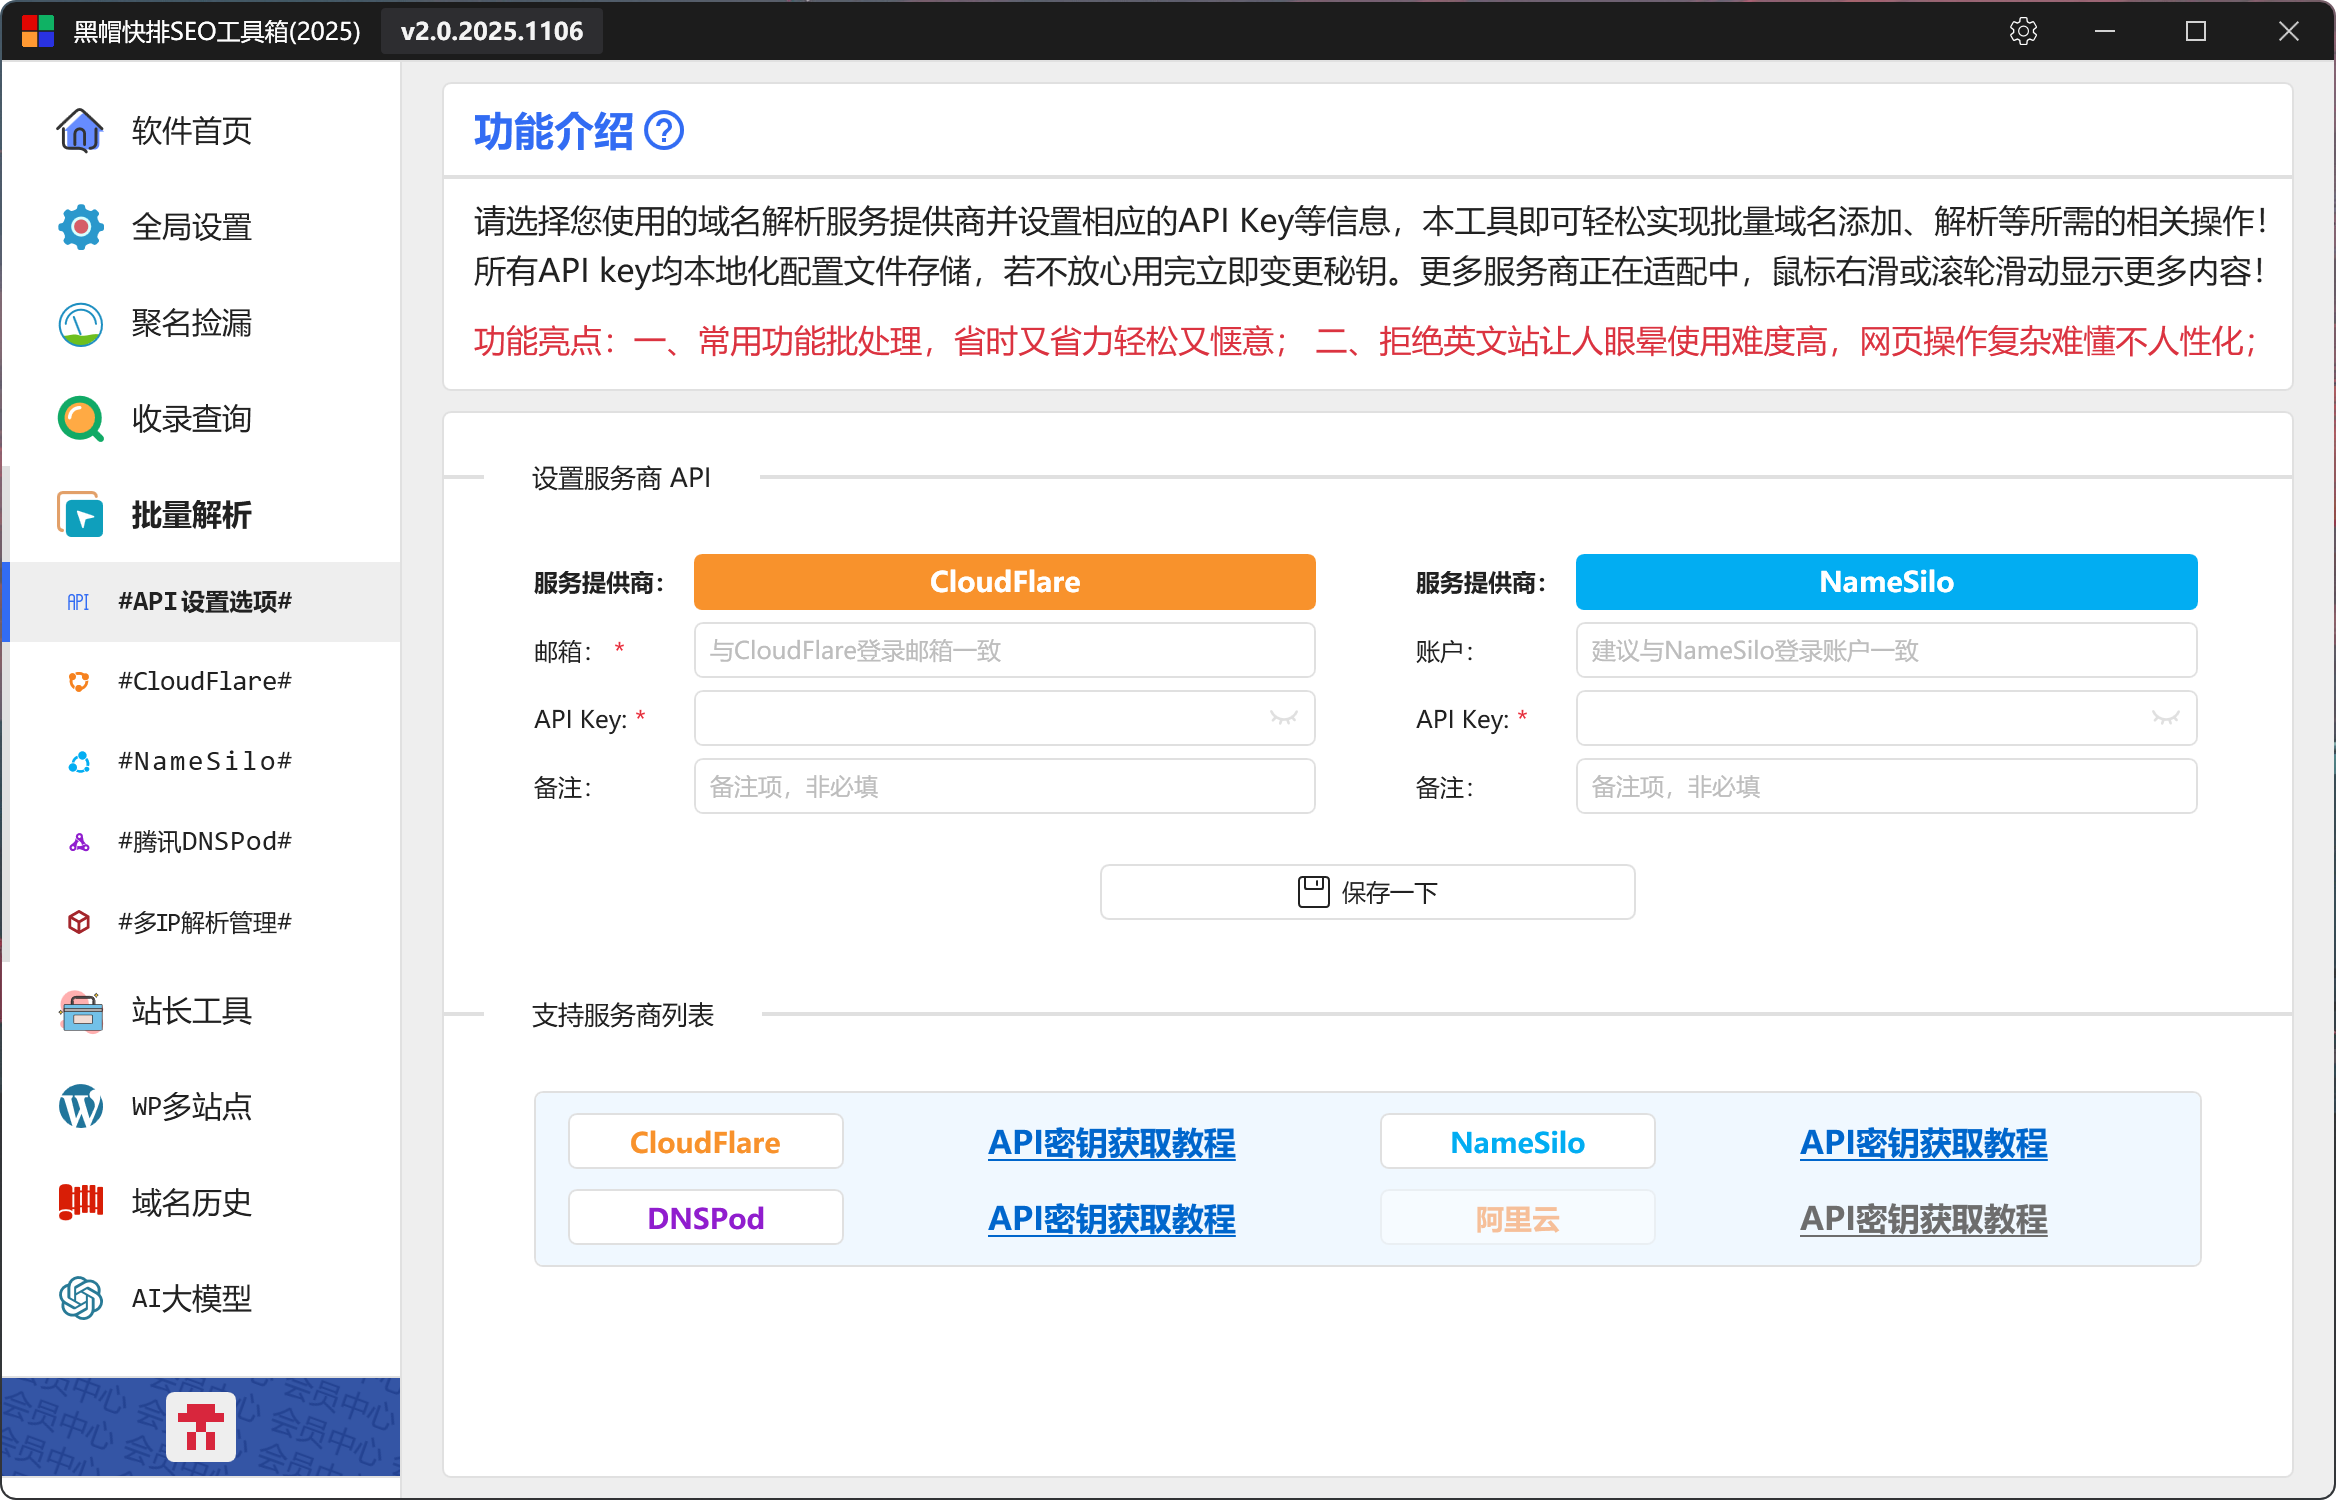Click the help question mark icon
The image size is (2336, 1500).
[x=664, y=131]
